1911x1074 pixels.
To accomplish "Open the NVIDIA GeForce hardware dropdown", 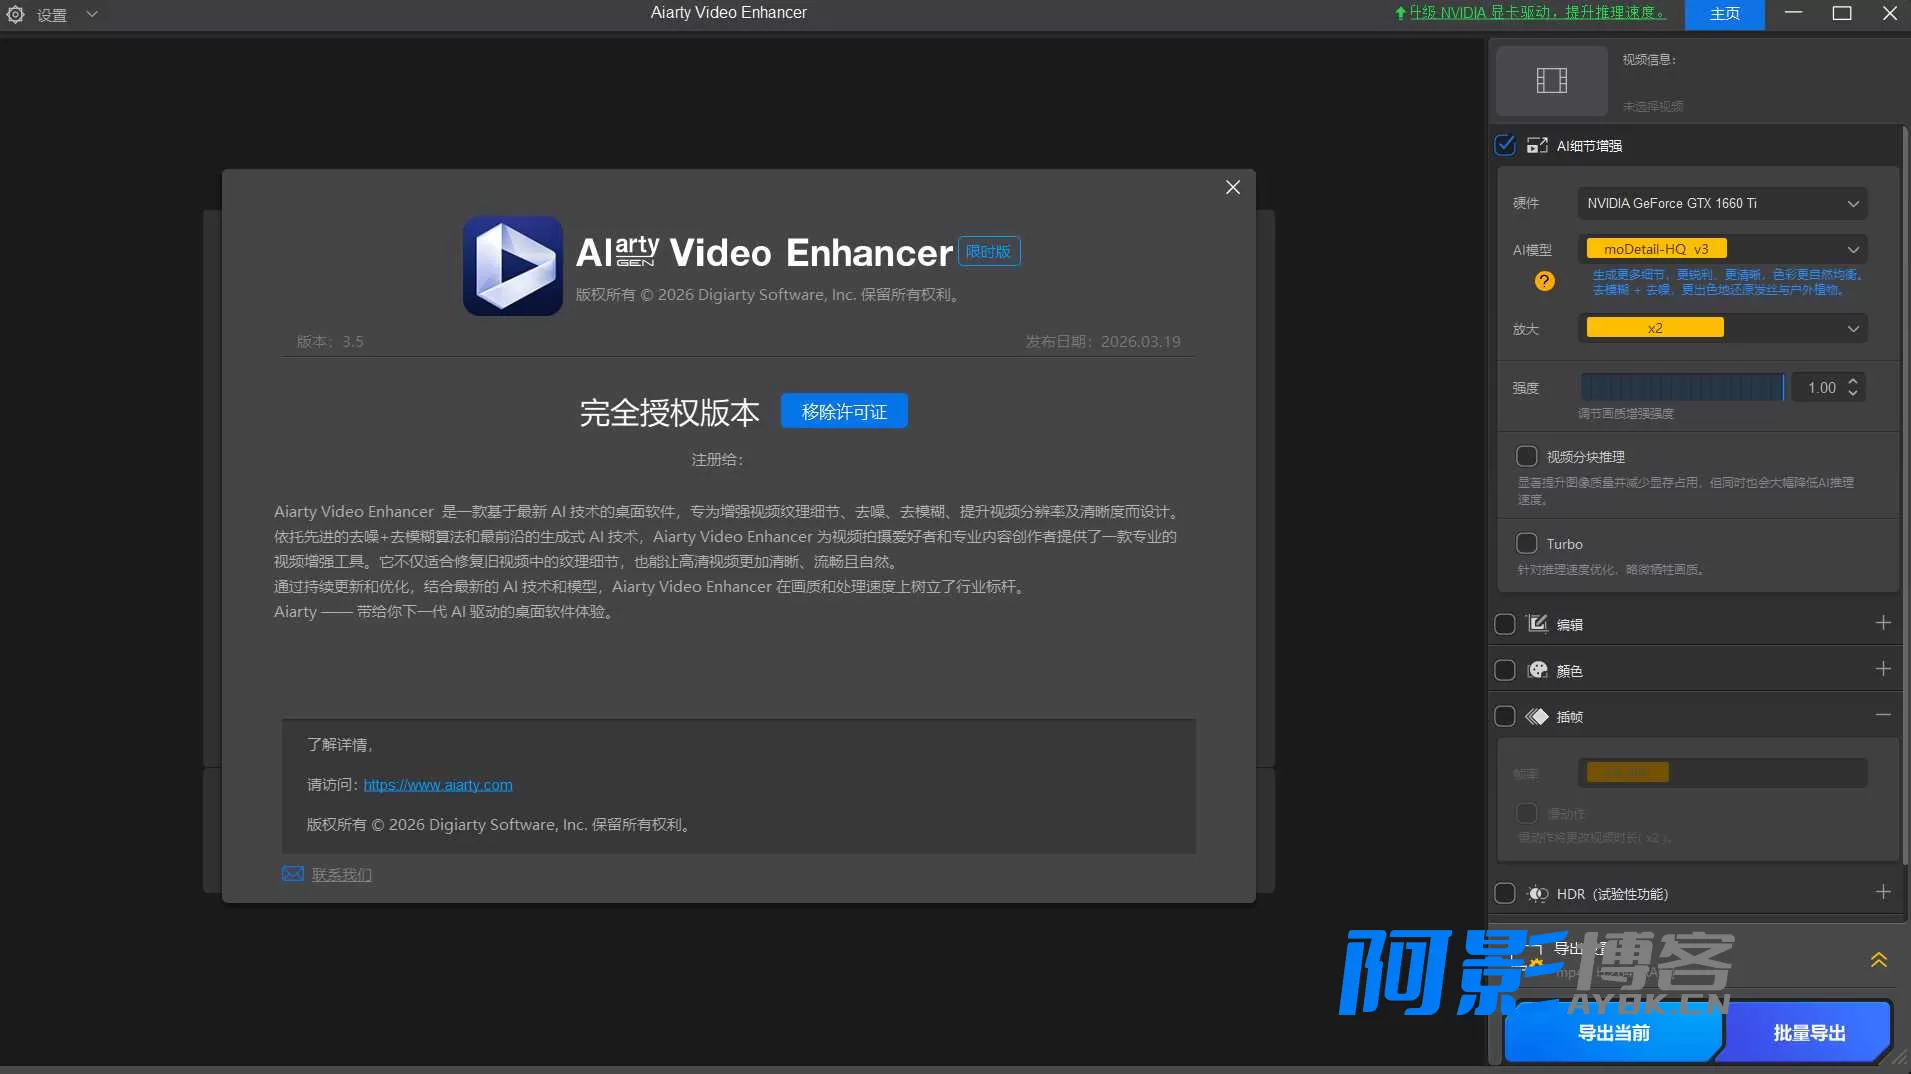I will pos(1722,203).
